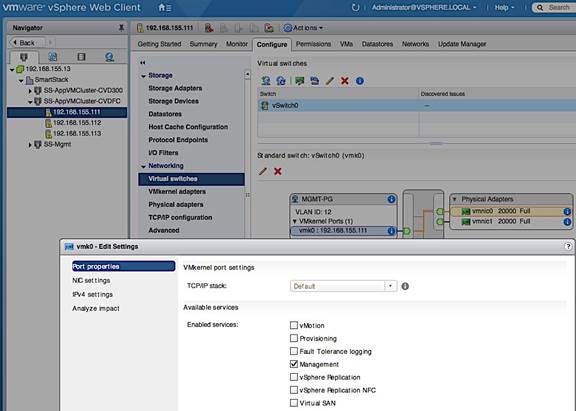This screenshot has width=576, height=411.
Task: Click migrate VMkernel adapter icon
Action: tap(314, 81)
